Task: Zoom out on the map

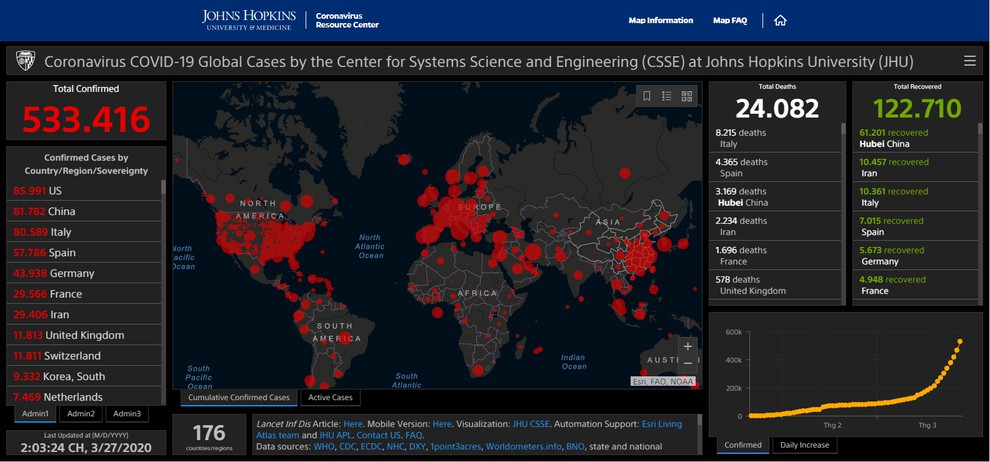Action: click(x=687, y=363)
